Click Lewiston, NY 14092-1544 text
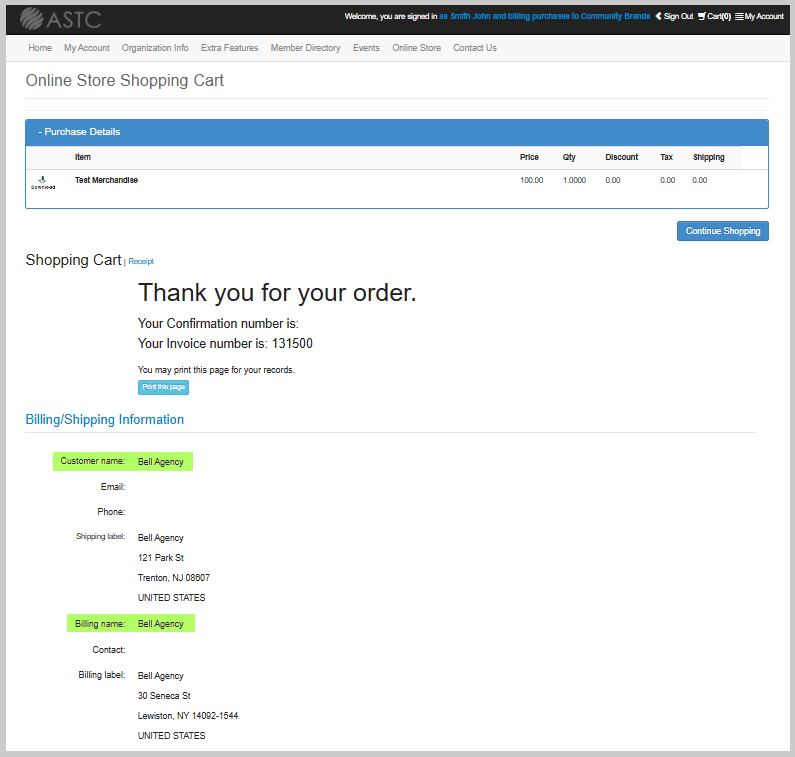Screen dimensions: 795x757 188,715
